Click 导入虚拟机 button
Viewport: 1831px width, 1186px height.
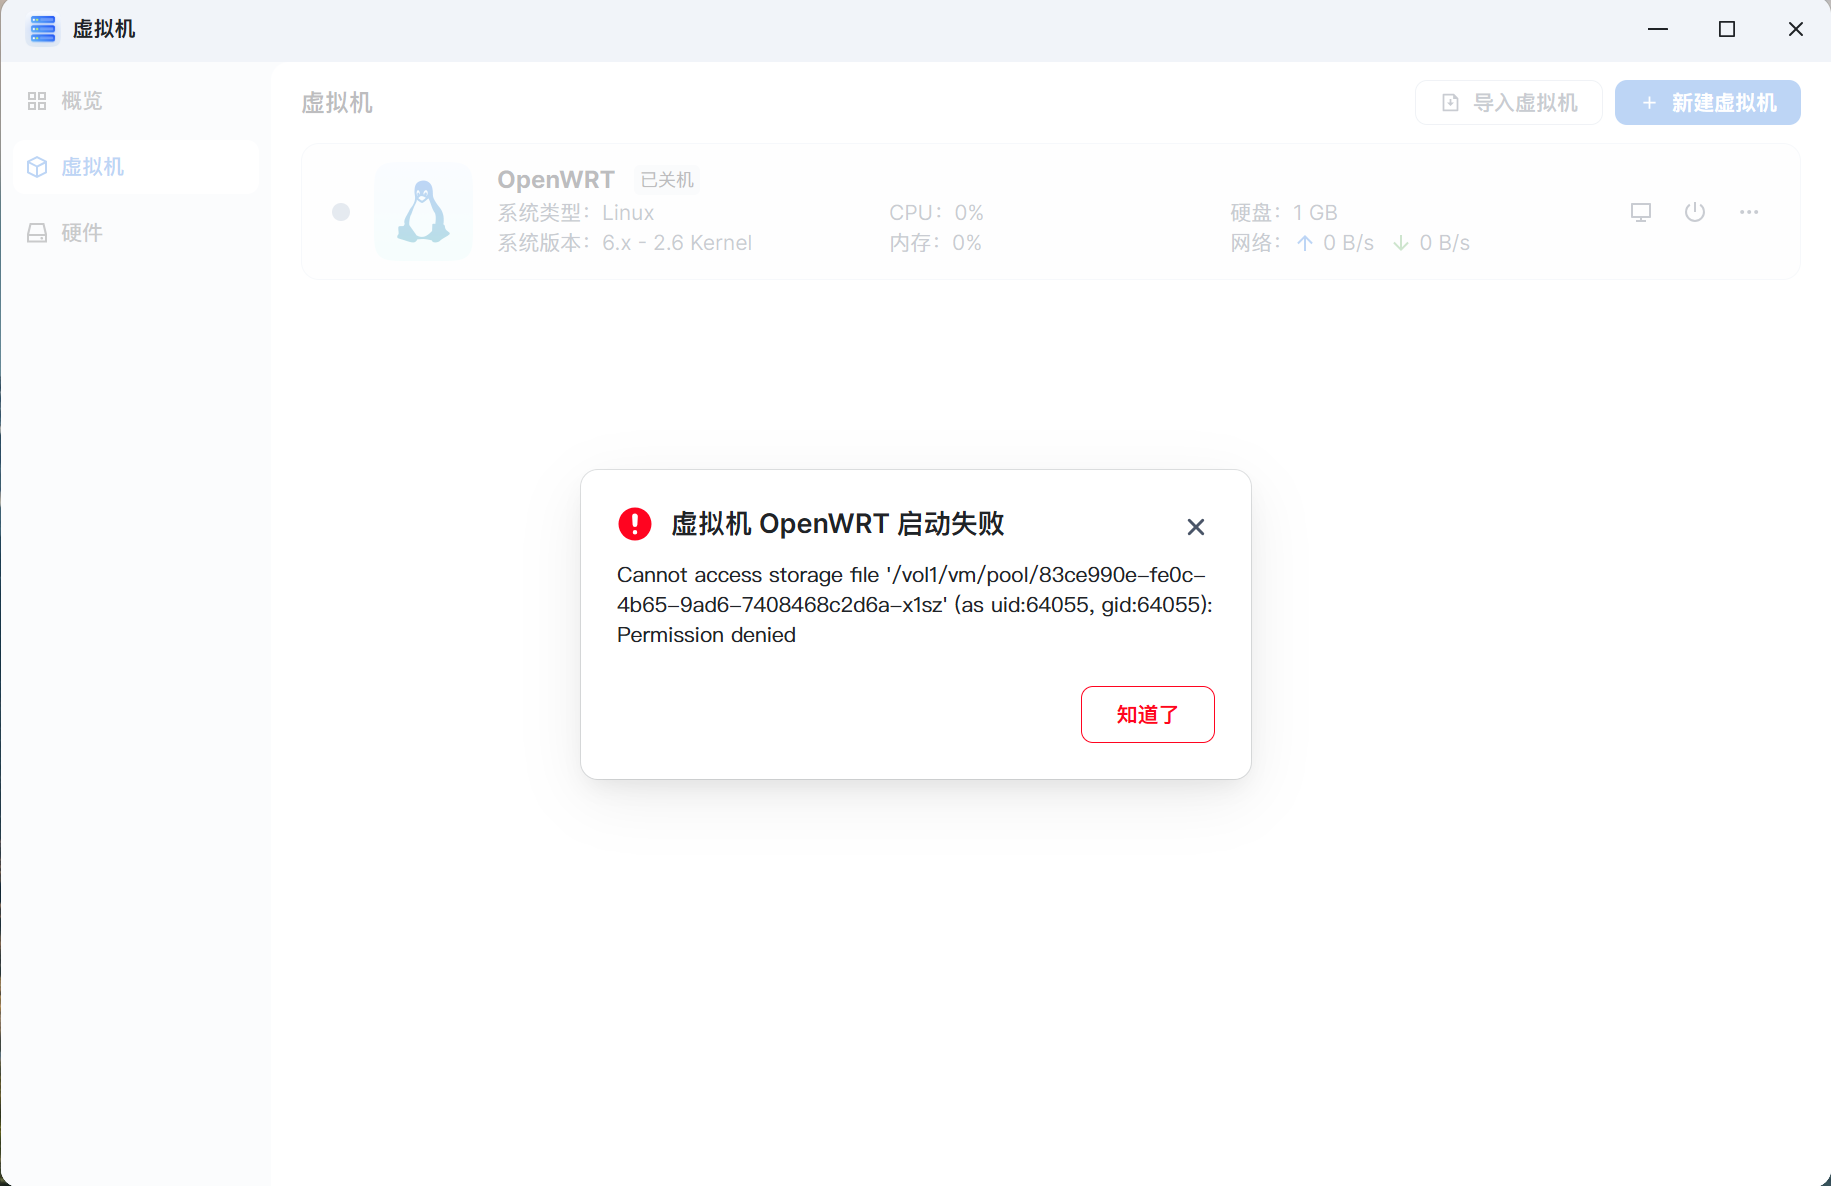(x=1509, y=103)
